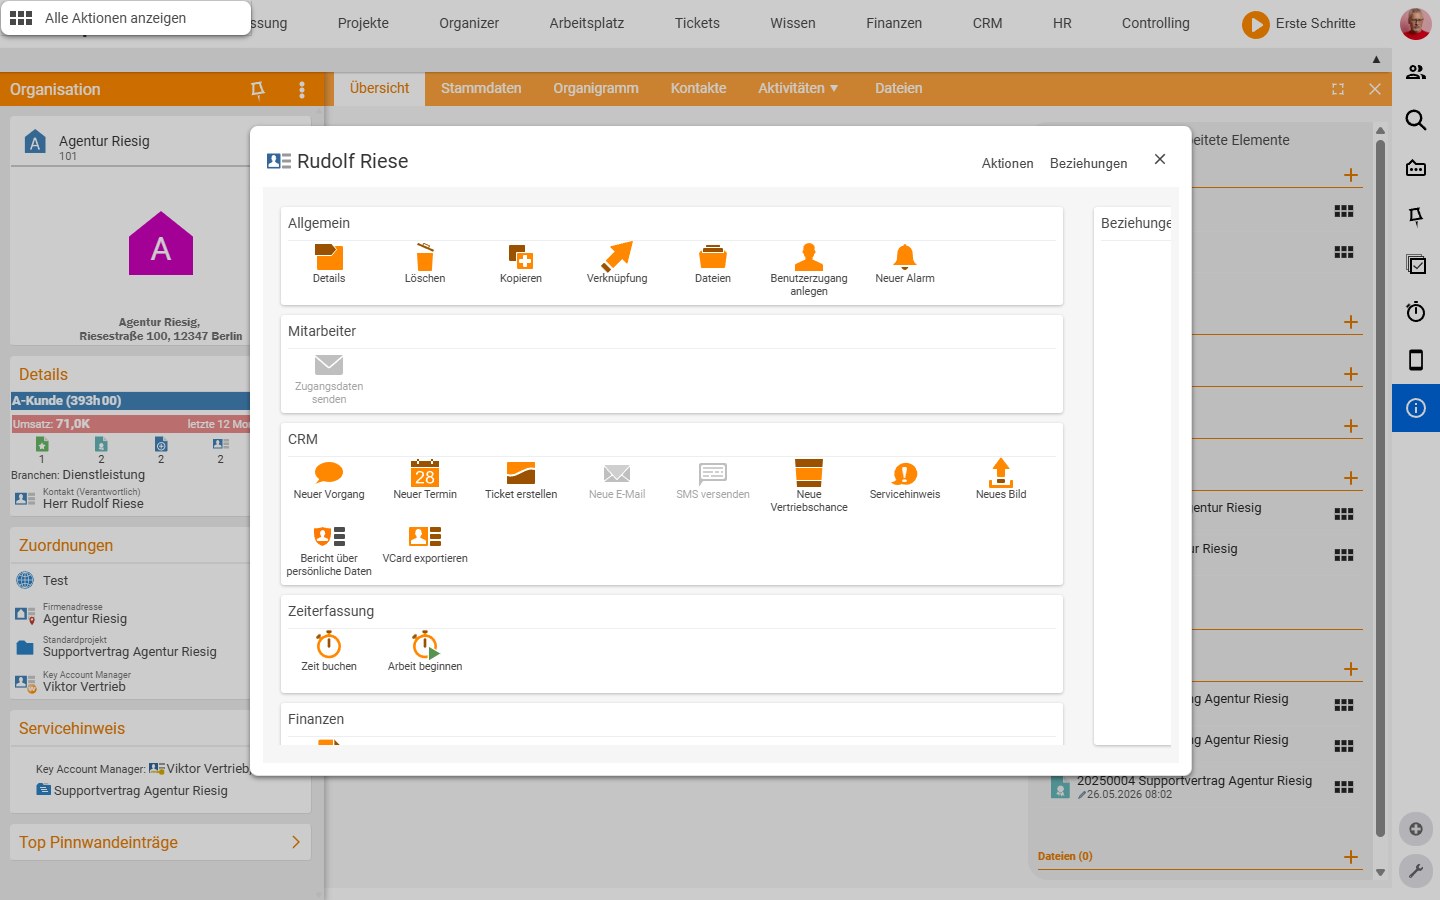Switch to Organigramm tab

tap(596, 88)
